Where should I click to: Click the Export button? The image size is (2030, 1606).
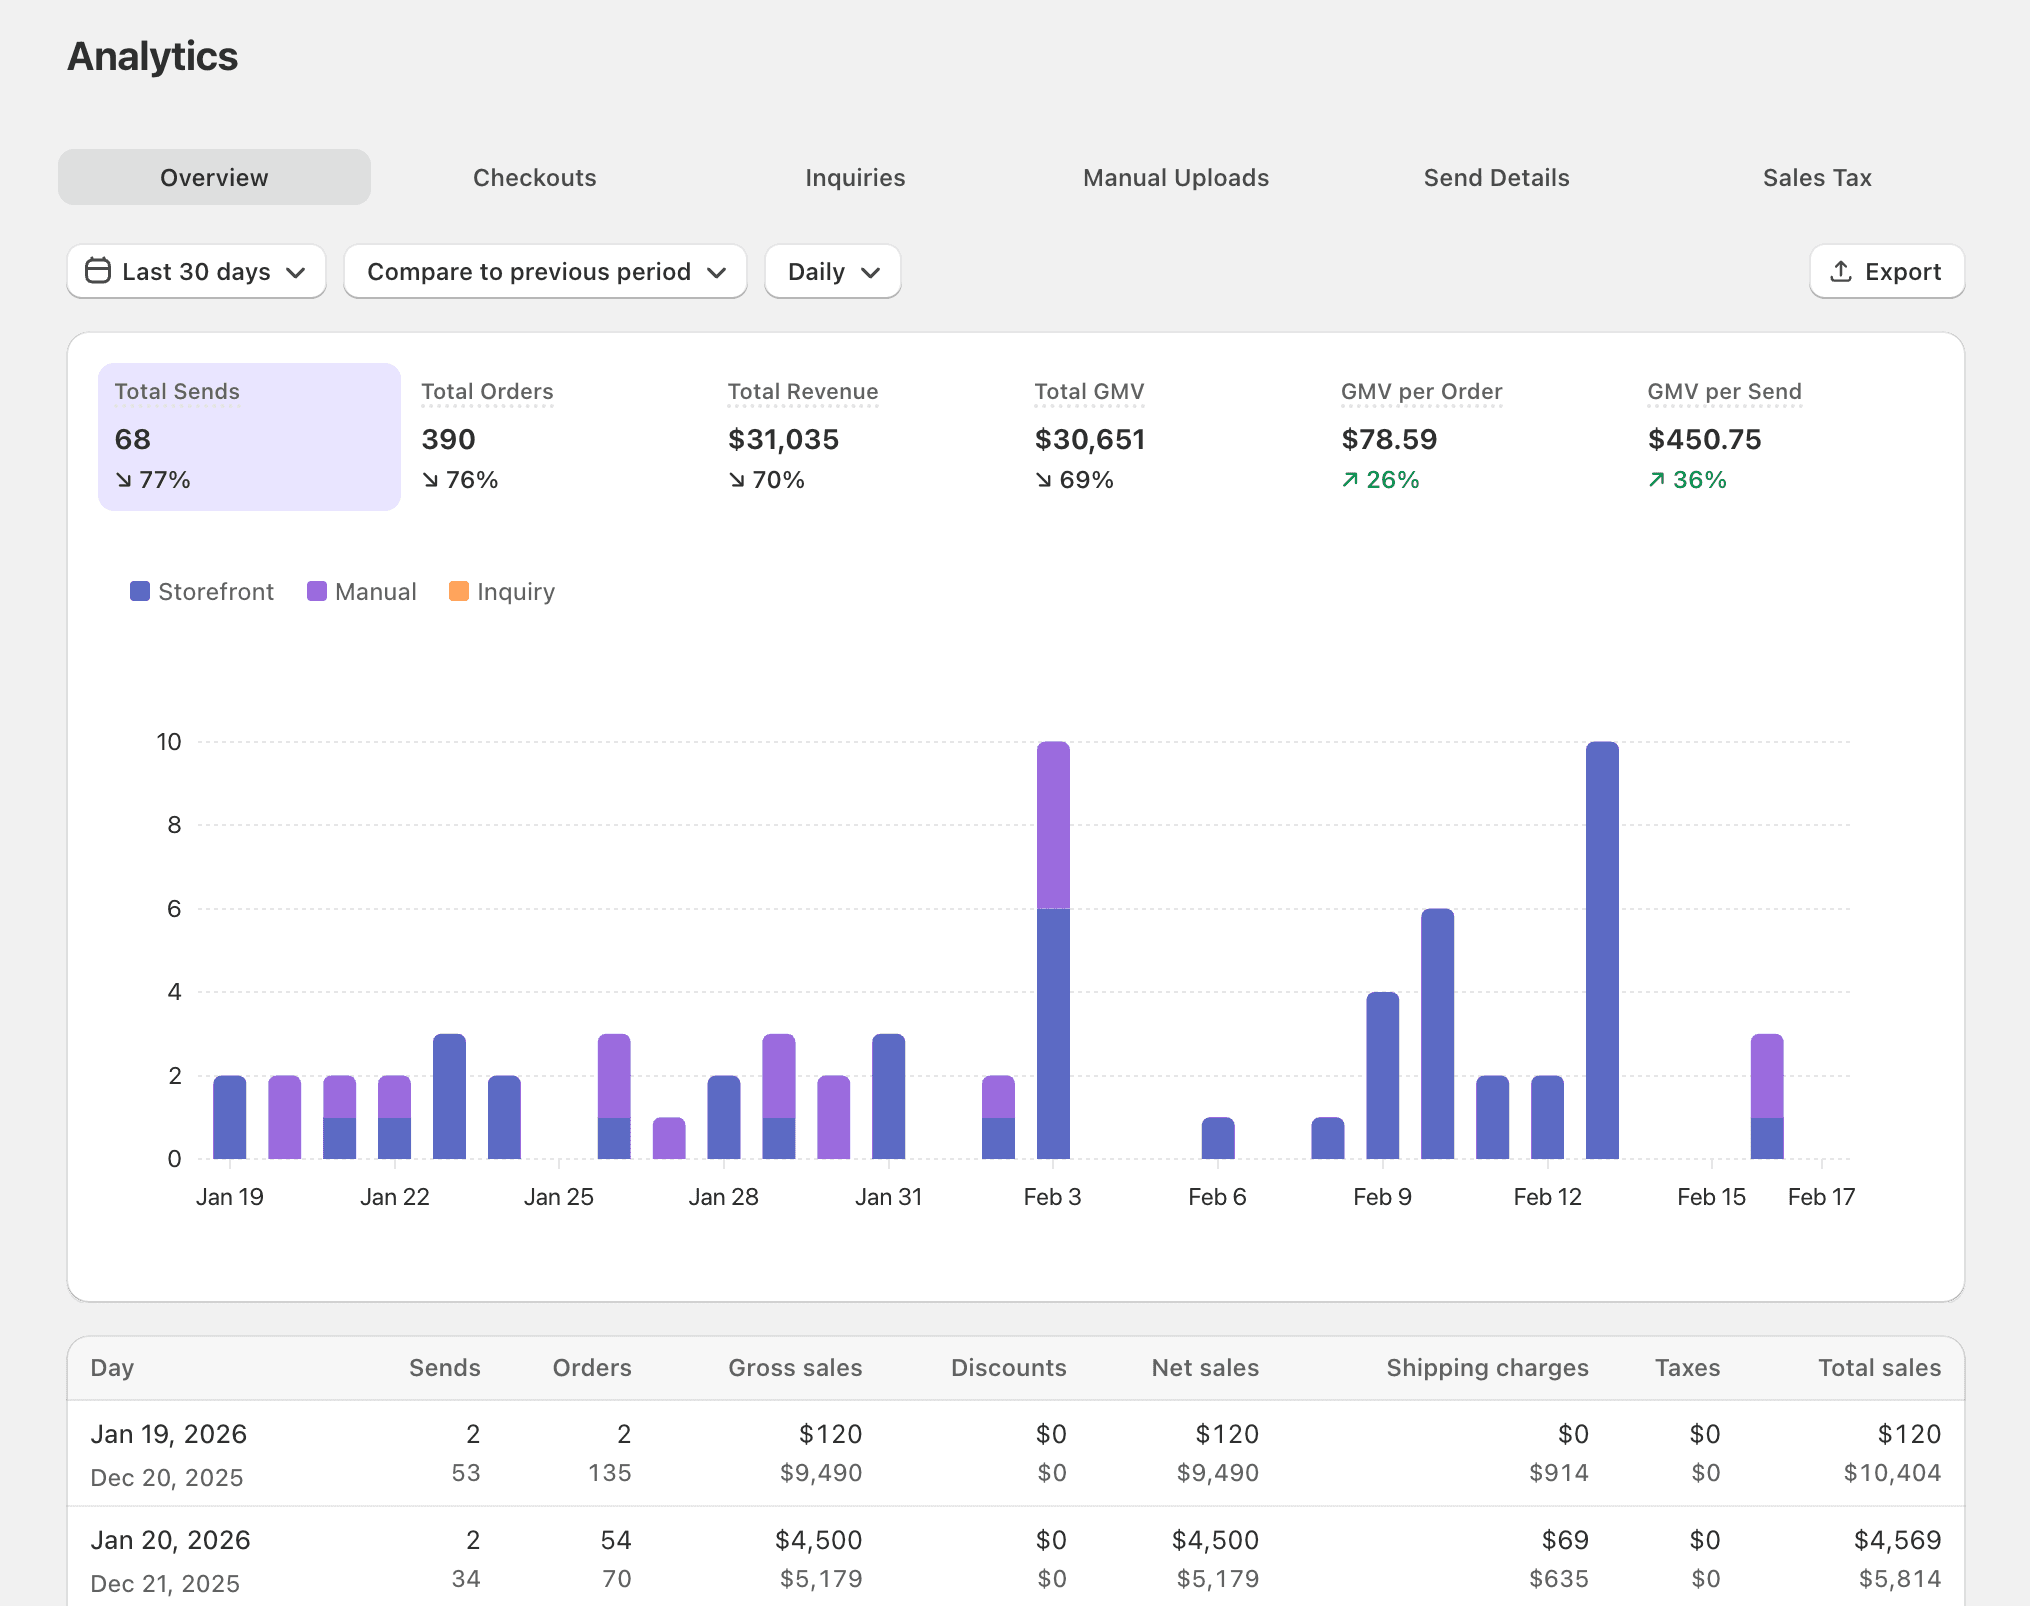click(1886, 271)
